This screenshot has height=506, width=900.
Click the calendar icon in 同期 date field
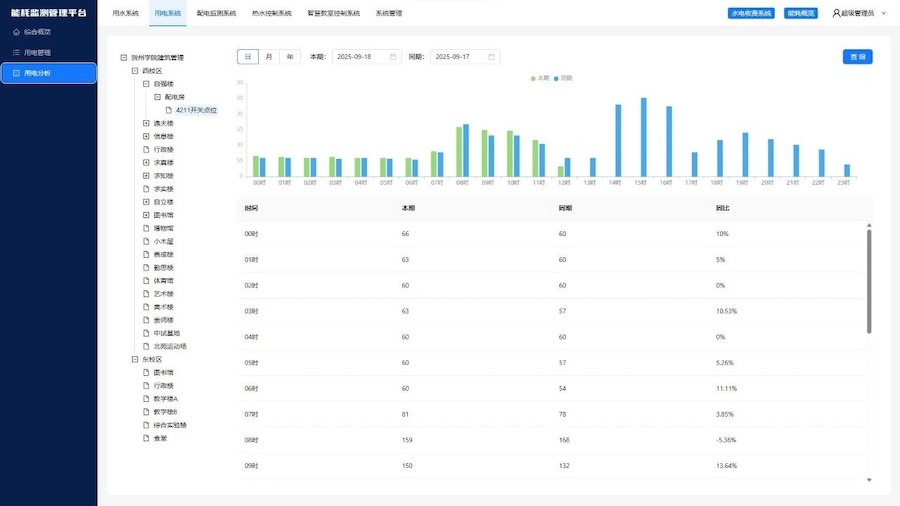coord(491,57)
